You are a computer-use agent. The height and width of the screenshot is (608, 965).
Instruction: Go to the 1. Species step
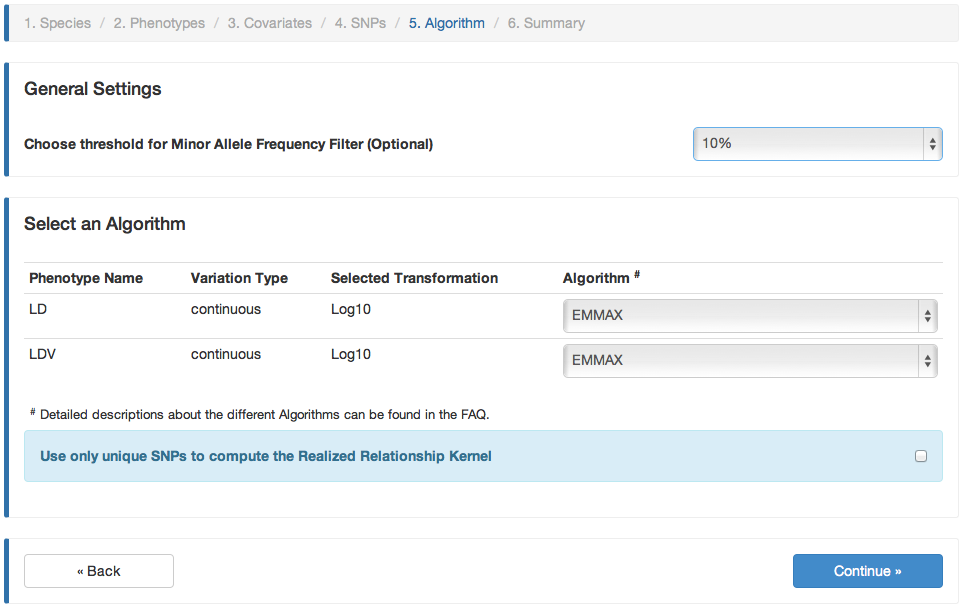(57, 23)
